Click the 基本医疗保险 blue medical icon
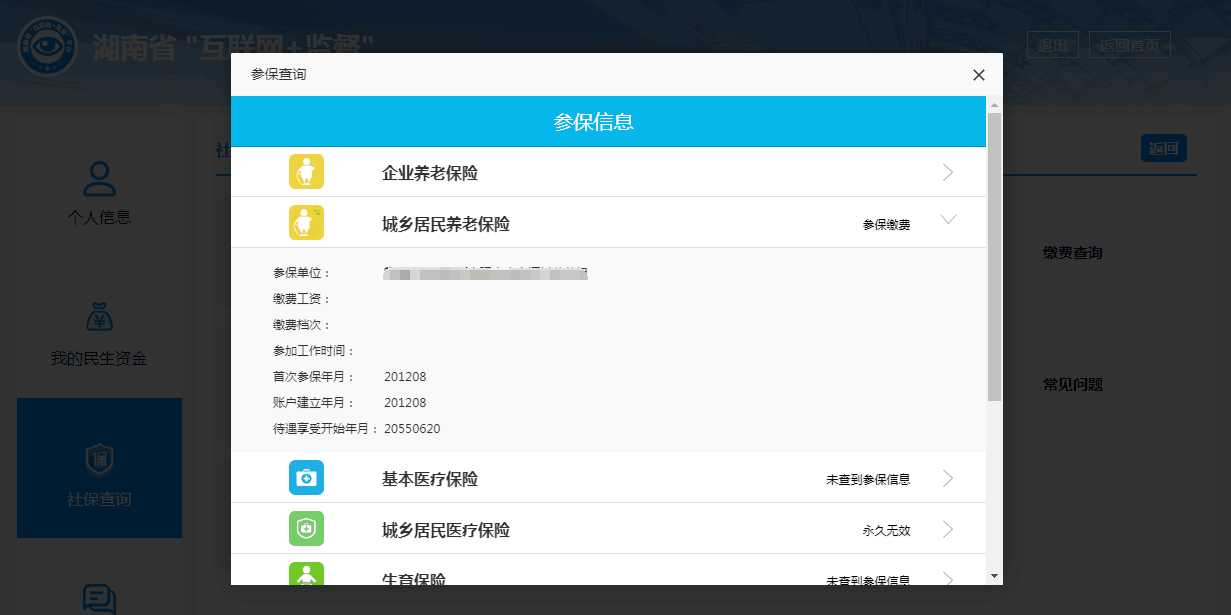Screen dimensions: 1231x615 306,478
